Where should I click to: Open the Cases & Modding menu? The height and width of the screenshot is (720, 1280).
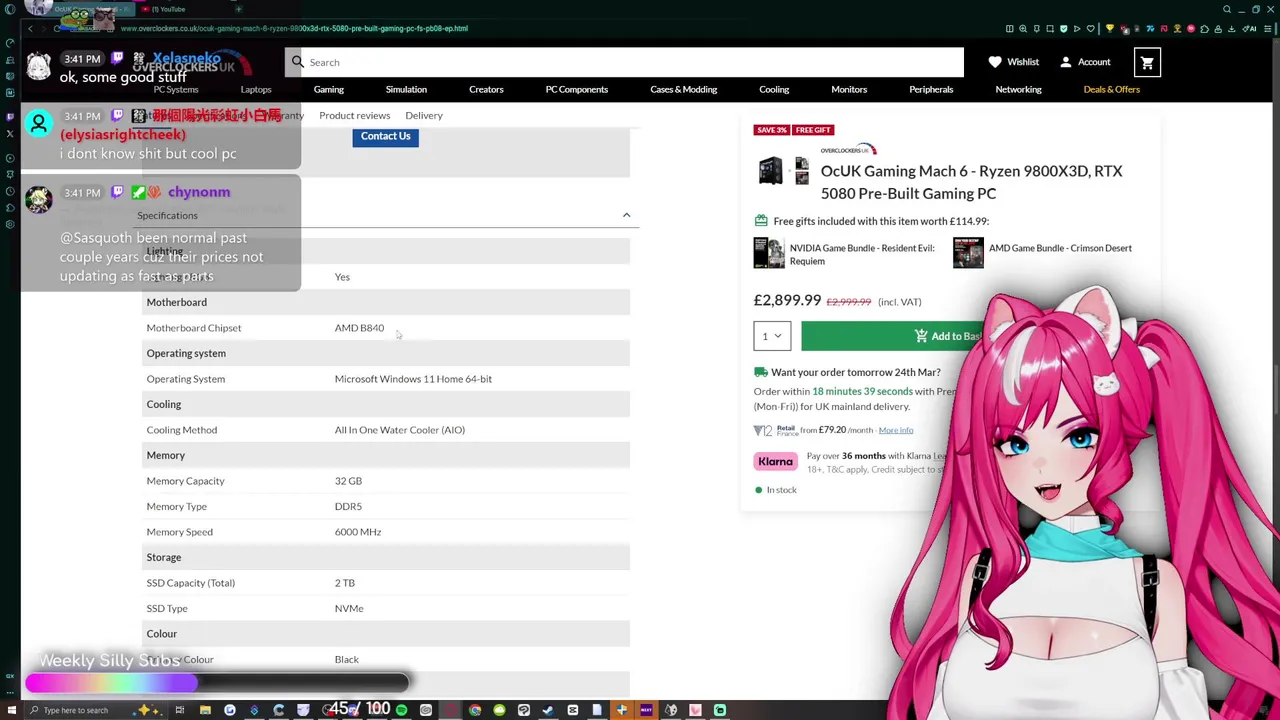click(x=684, y=89)
